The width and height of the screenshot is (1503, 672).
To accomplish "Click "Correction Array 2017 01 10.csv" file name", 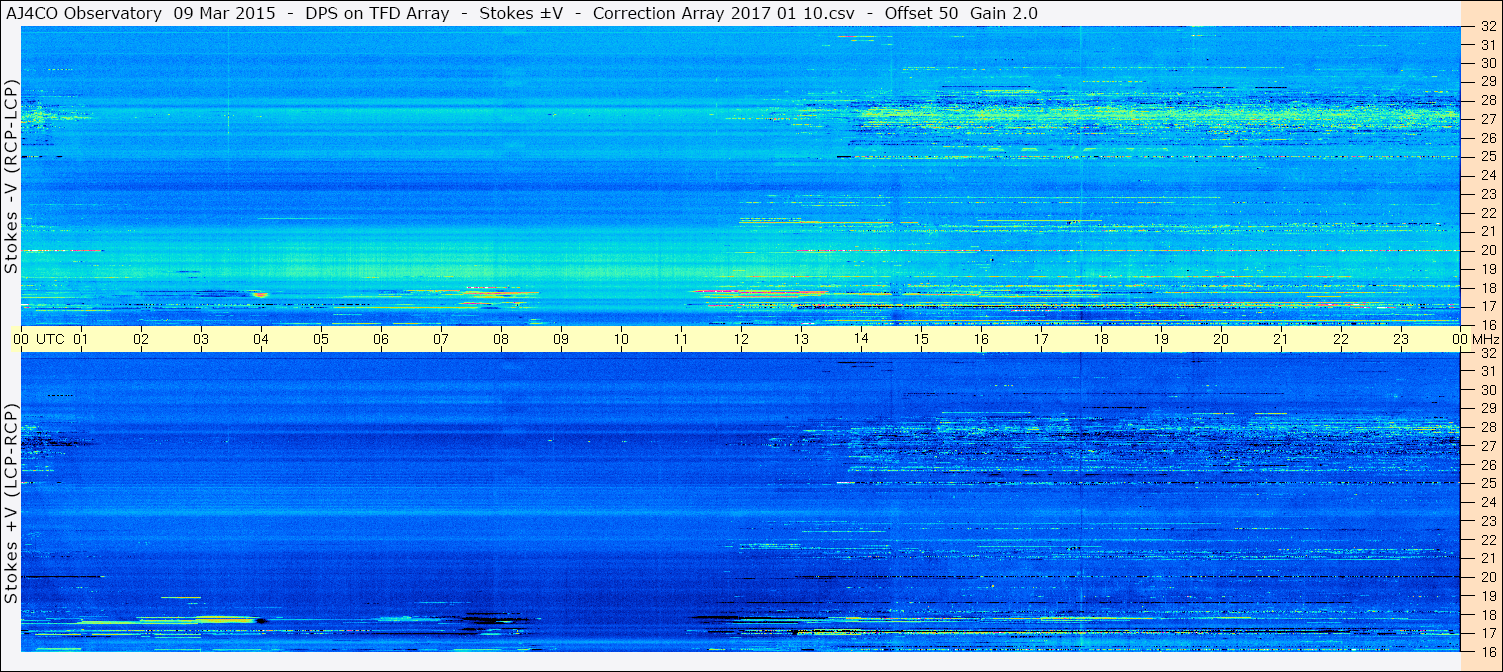I will (724, 14).
